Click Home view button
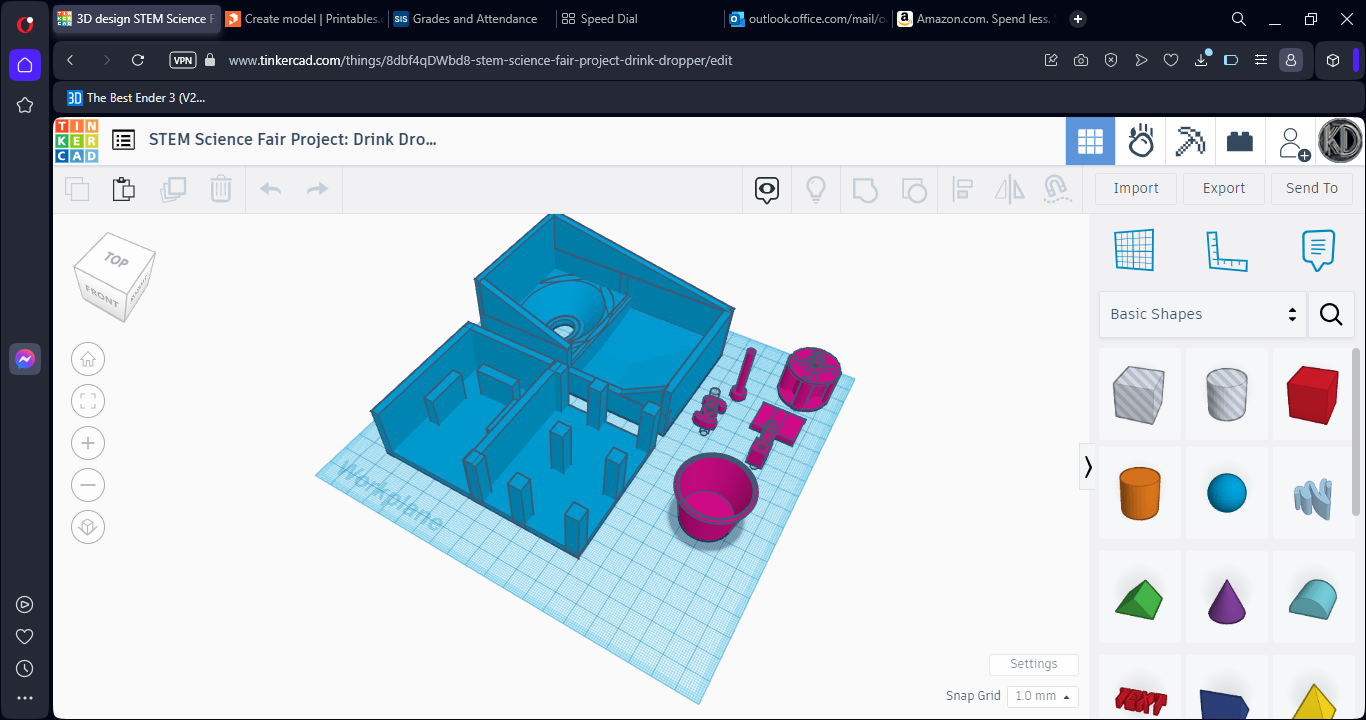This screenshot has width=1366, height=720. click(x=88, y=359)
